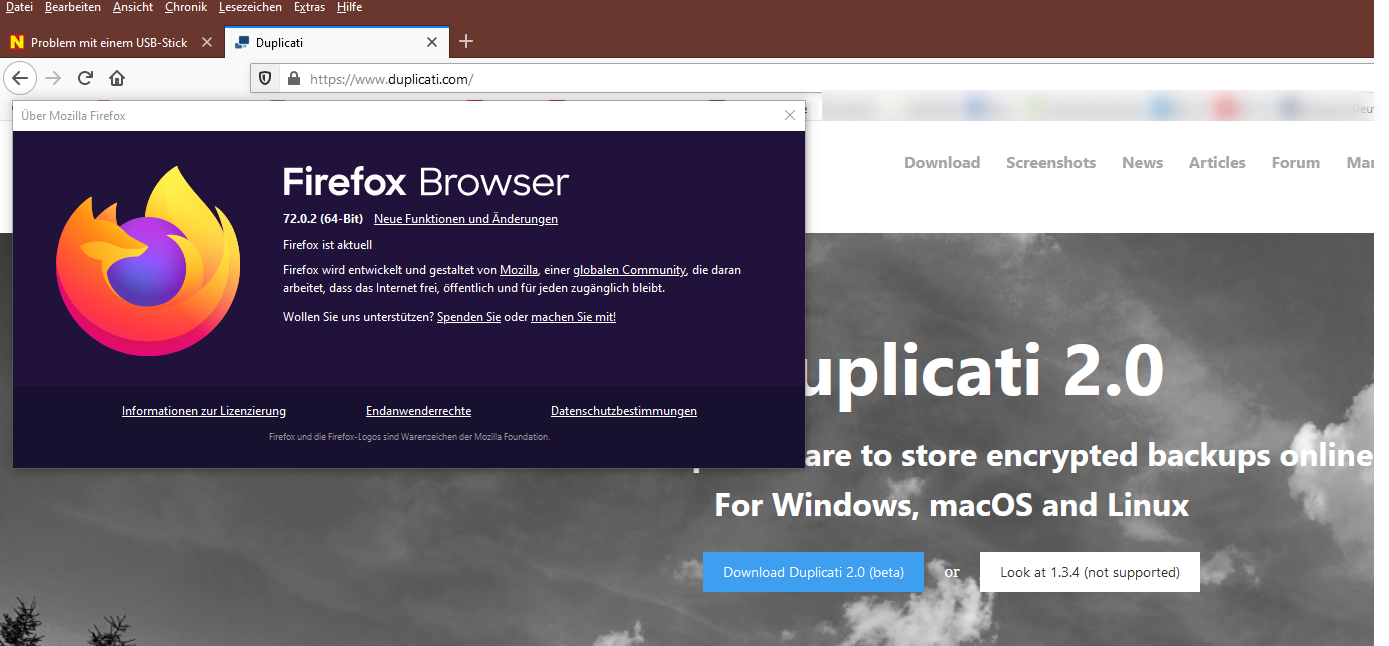This screenshot has width=1389, height=646.
Task: Close the Duplicati tab
Action: (432, 42)
